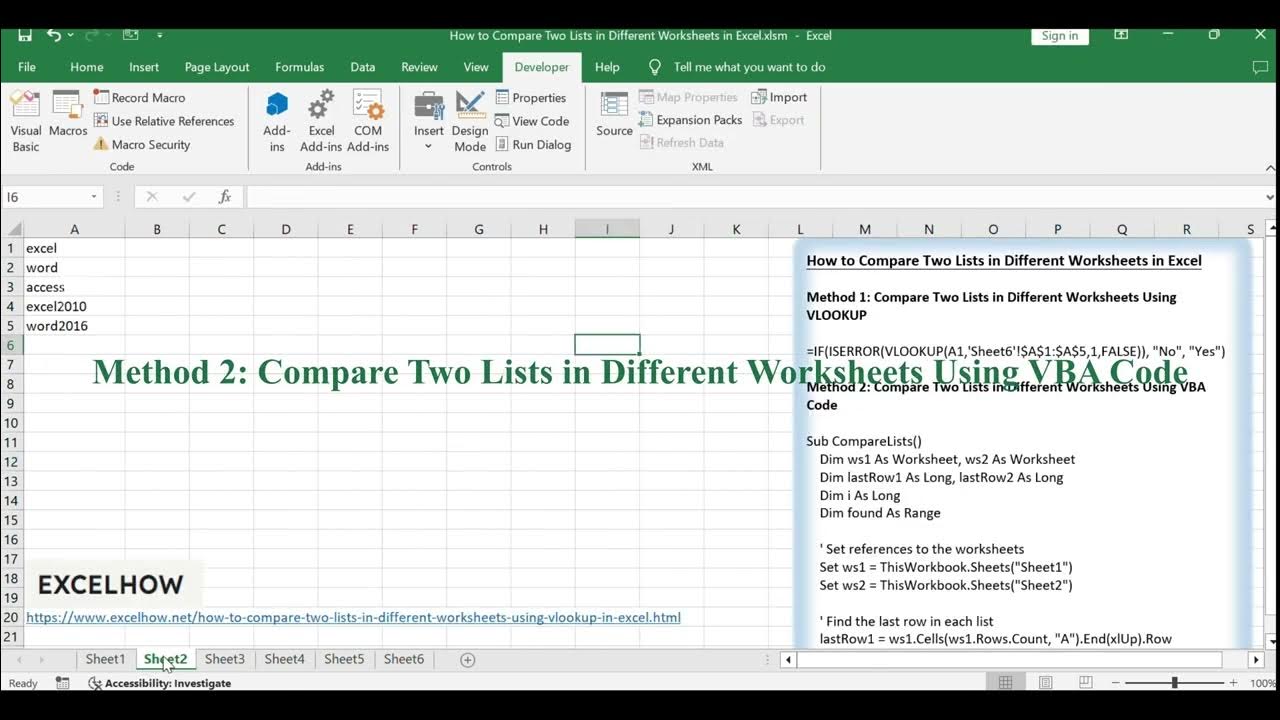
Task: Open the Undo history dropdown arrow
Action: [70, 35]
